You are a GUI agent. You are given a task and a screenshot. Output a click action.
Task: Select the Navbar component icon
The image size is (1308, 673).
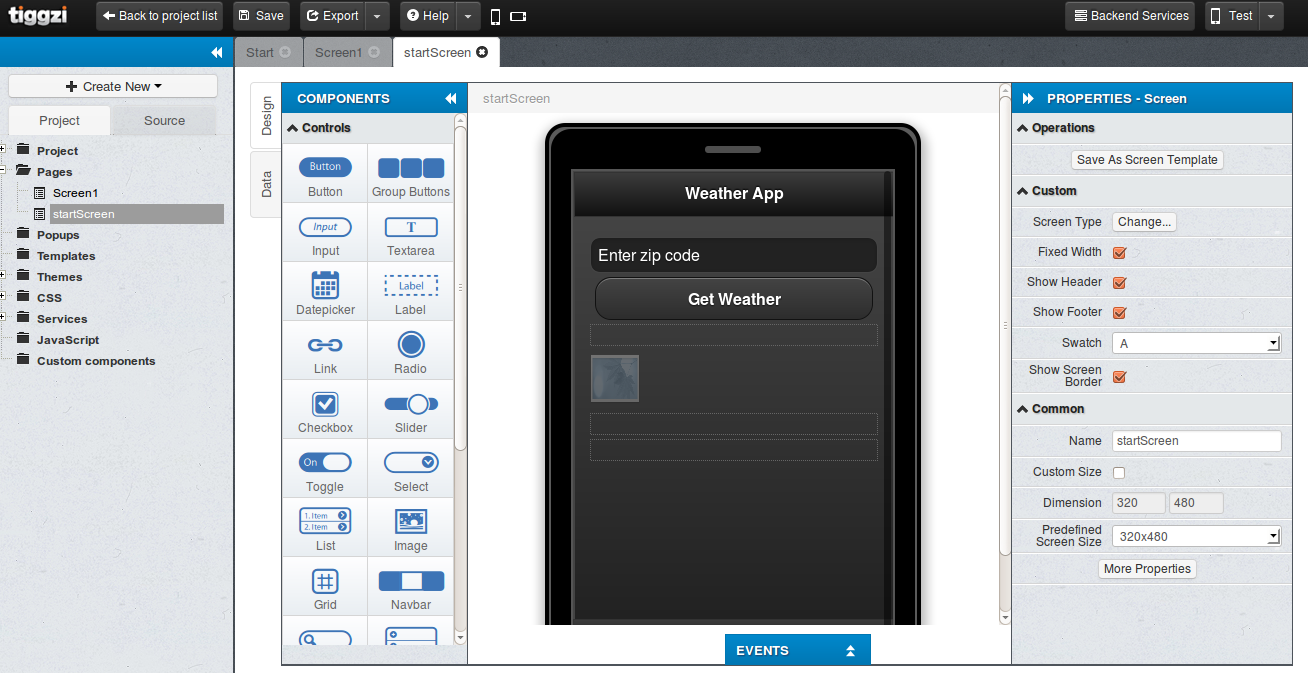coord(411,581)
